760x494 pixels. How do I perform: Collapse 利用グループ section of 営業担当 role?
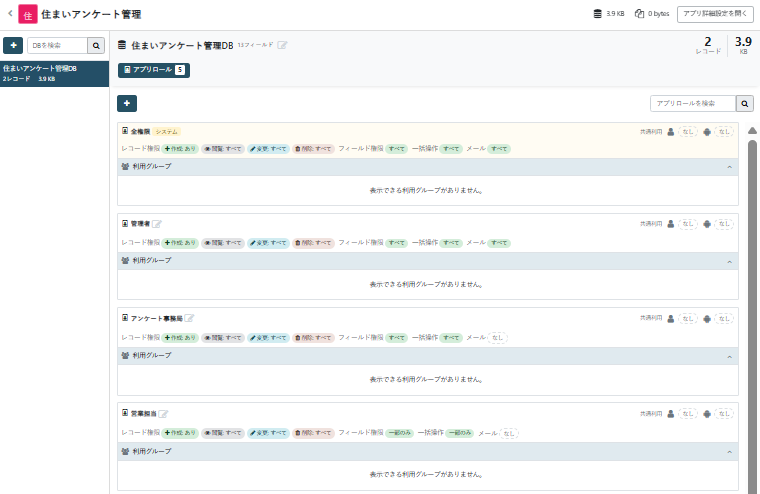click(x=729, y=452)
